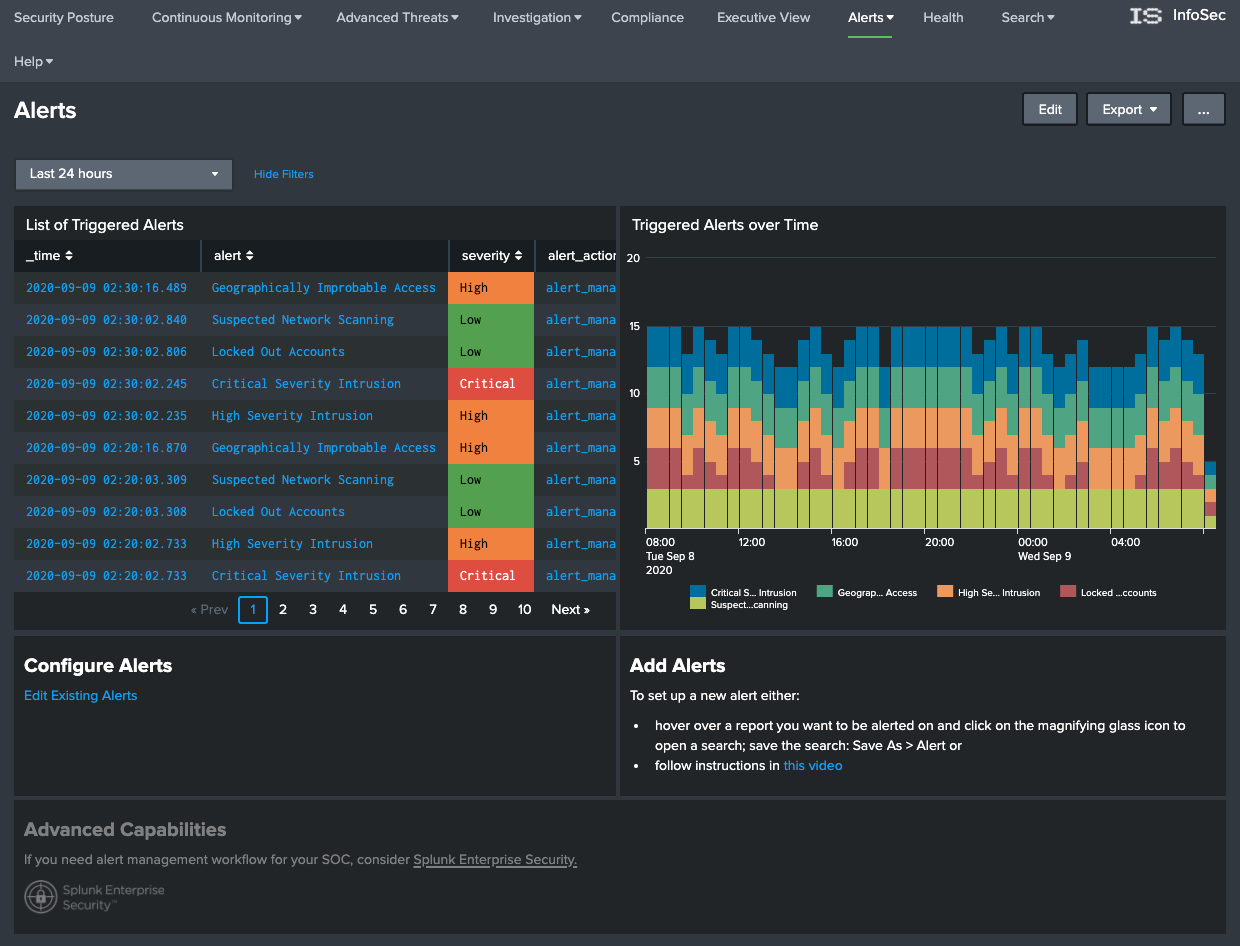
Task: Open the Edit Existing Alerts link
Action: (x=80, y=695)
